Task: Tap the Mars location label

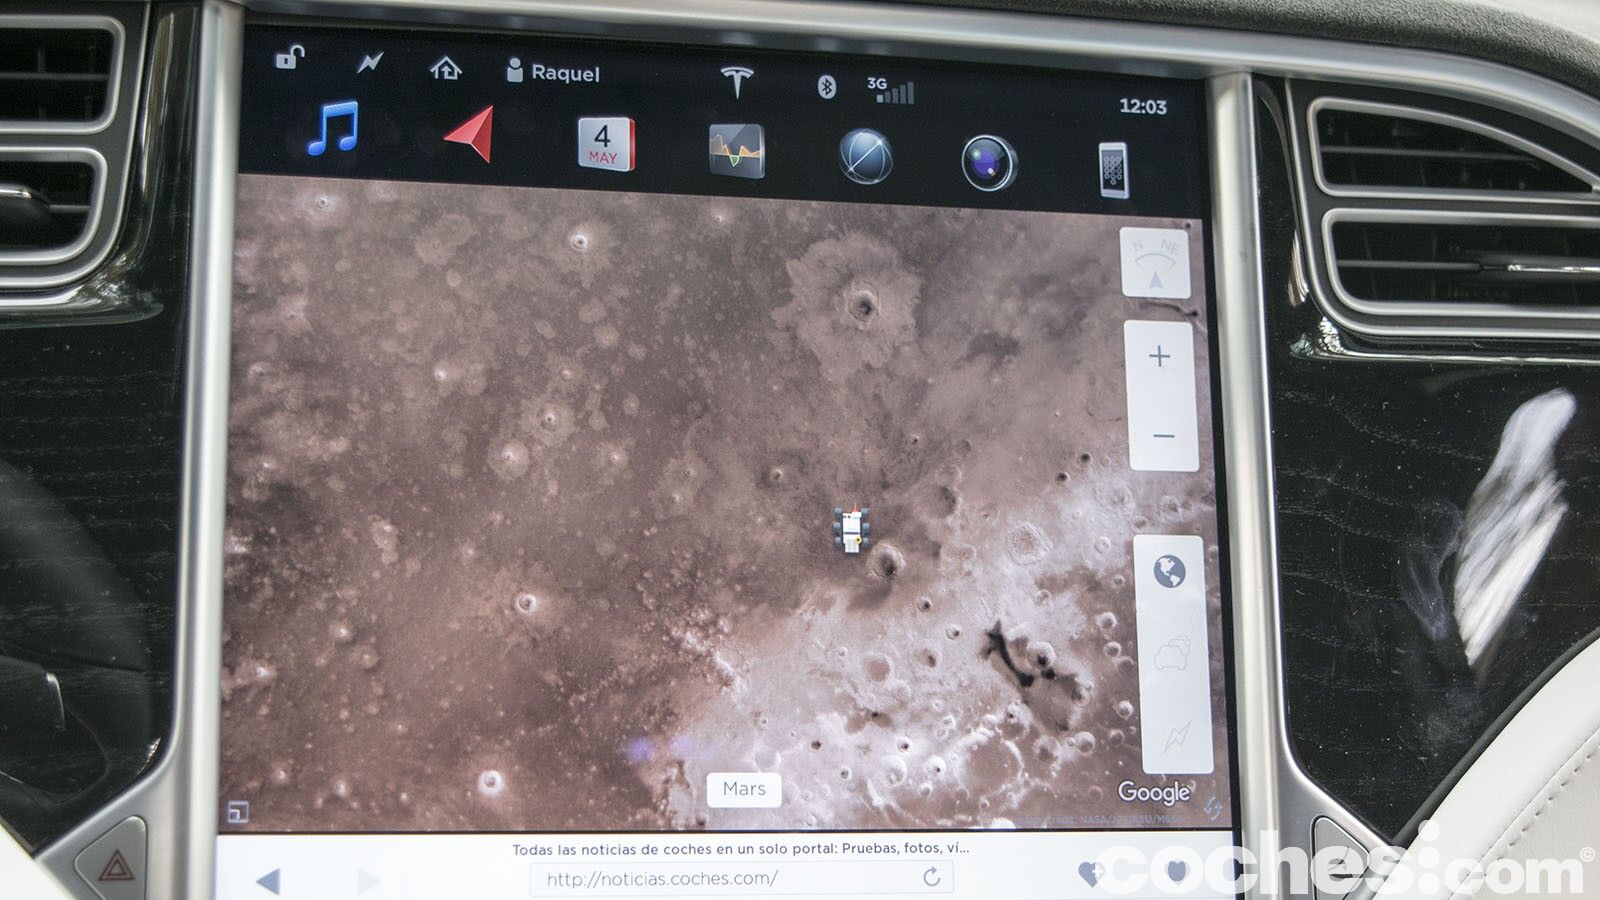Action: click(744, 789)
